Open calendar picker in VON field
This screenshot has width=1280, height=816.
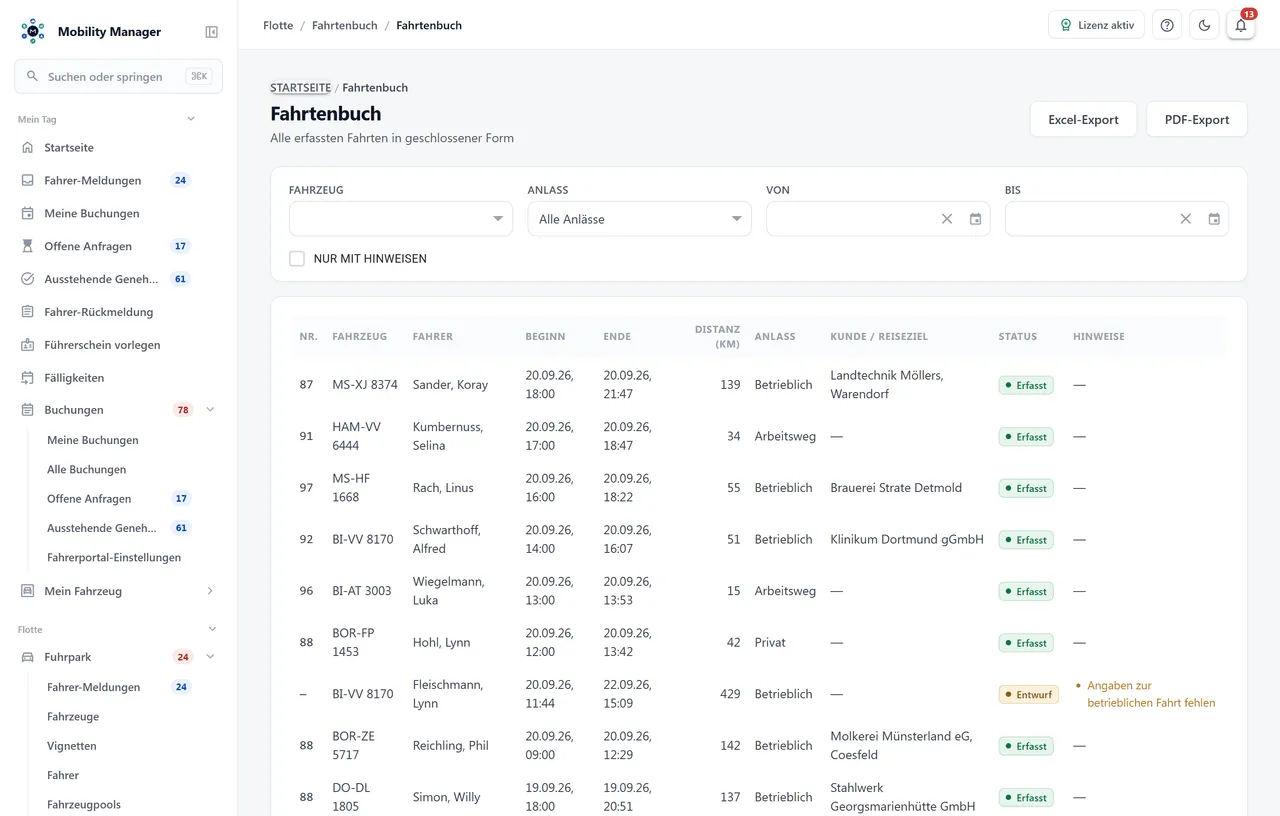975,219
